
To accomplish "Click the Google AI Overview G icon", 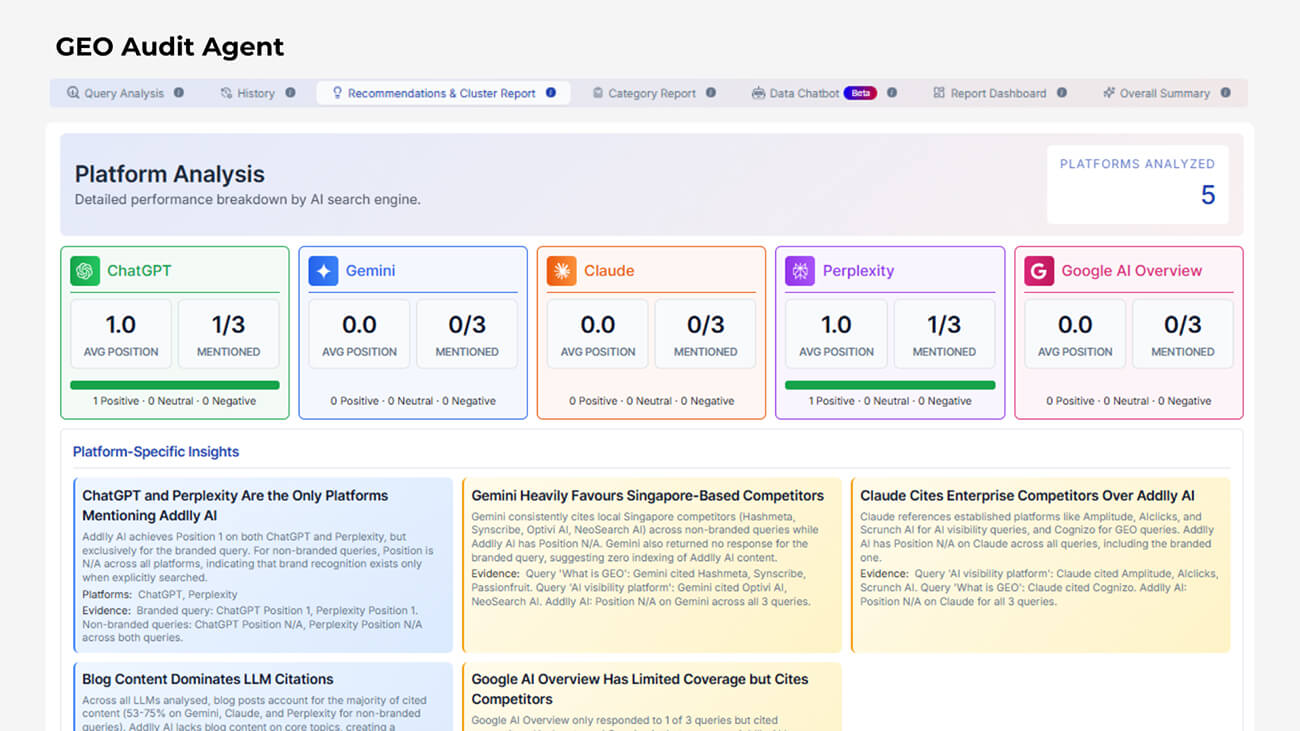I will (1039, 271).
